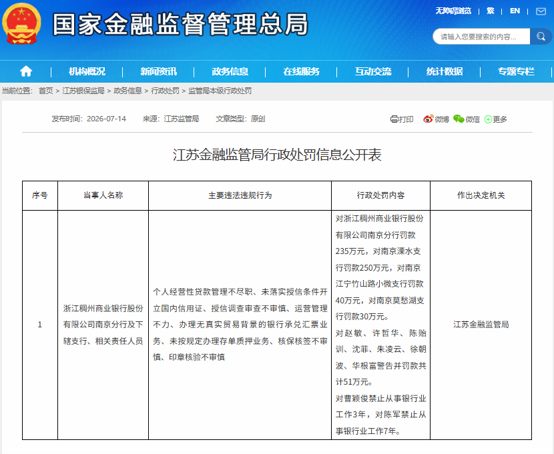Switch to traditional Chinese 繁

click(490, 11)
